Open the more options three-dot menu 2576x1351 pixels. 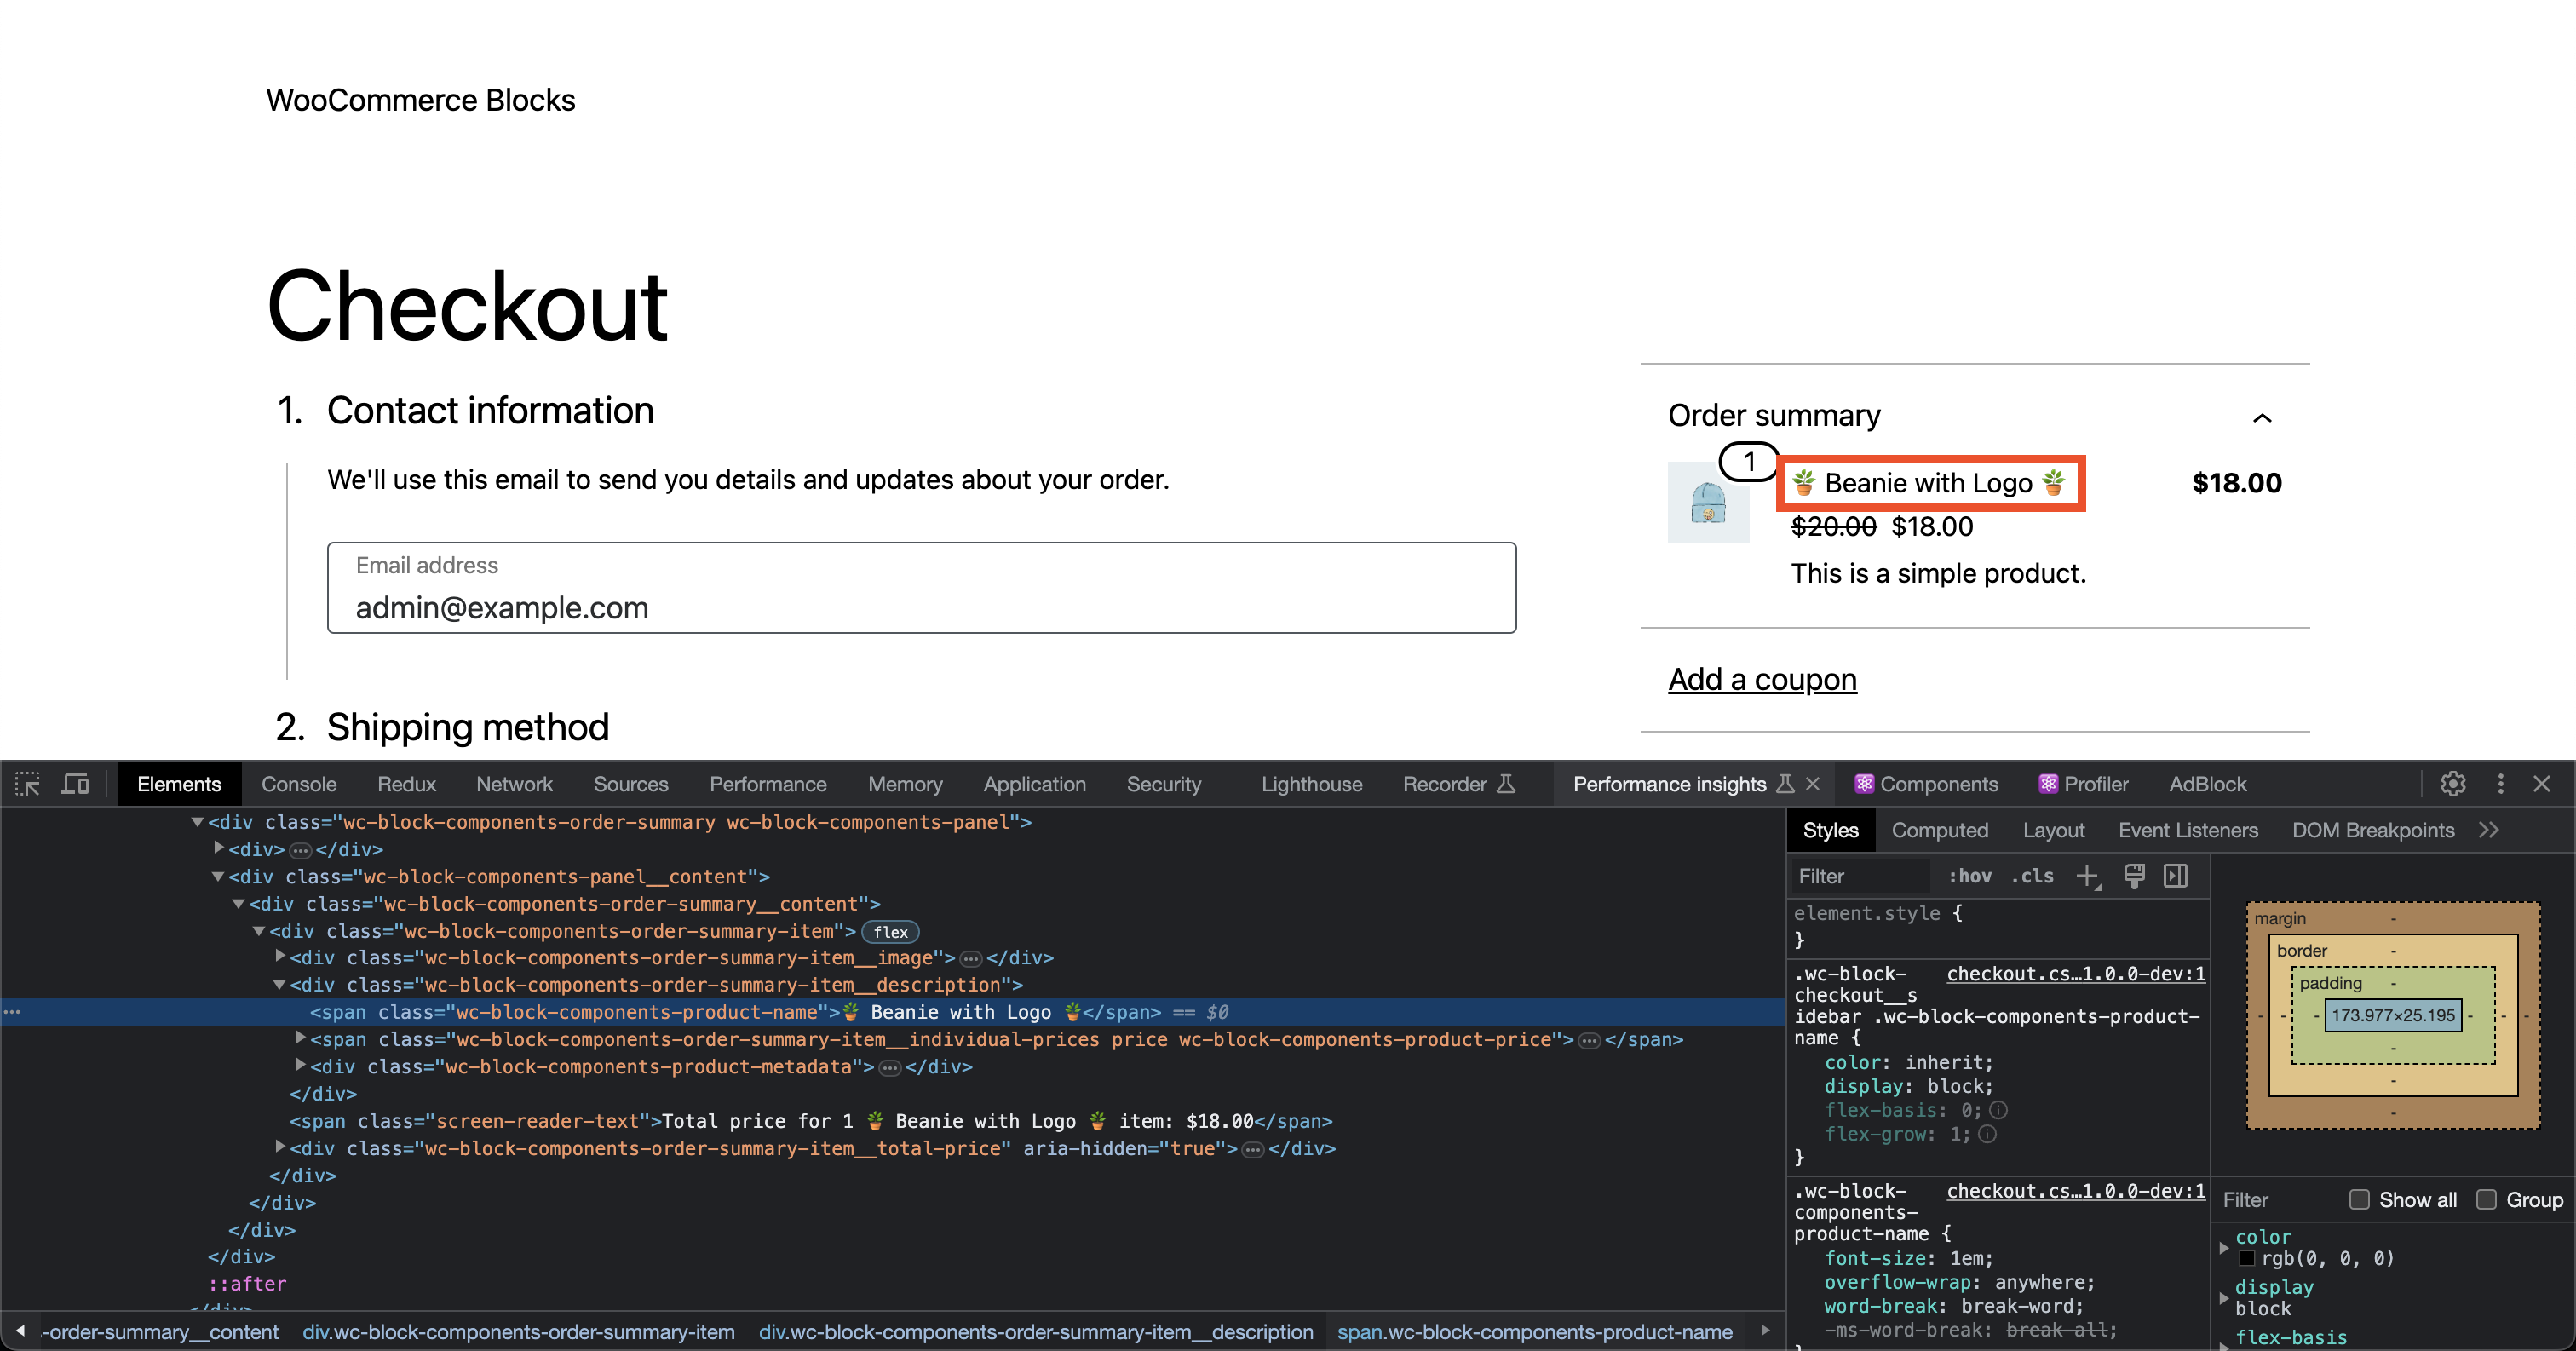[2499, 784]
